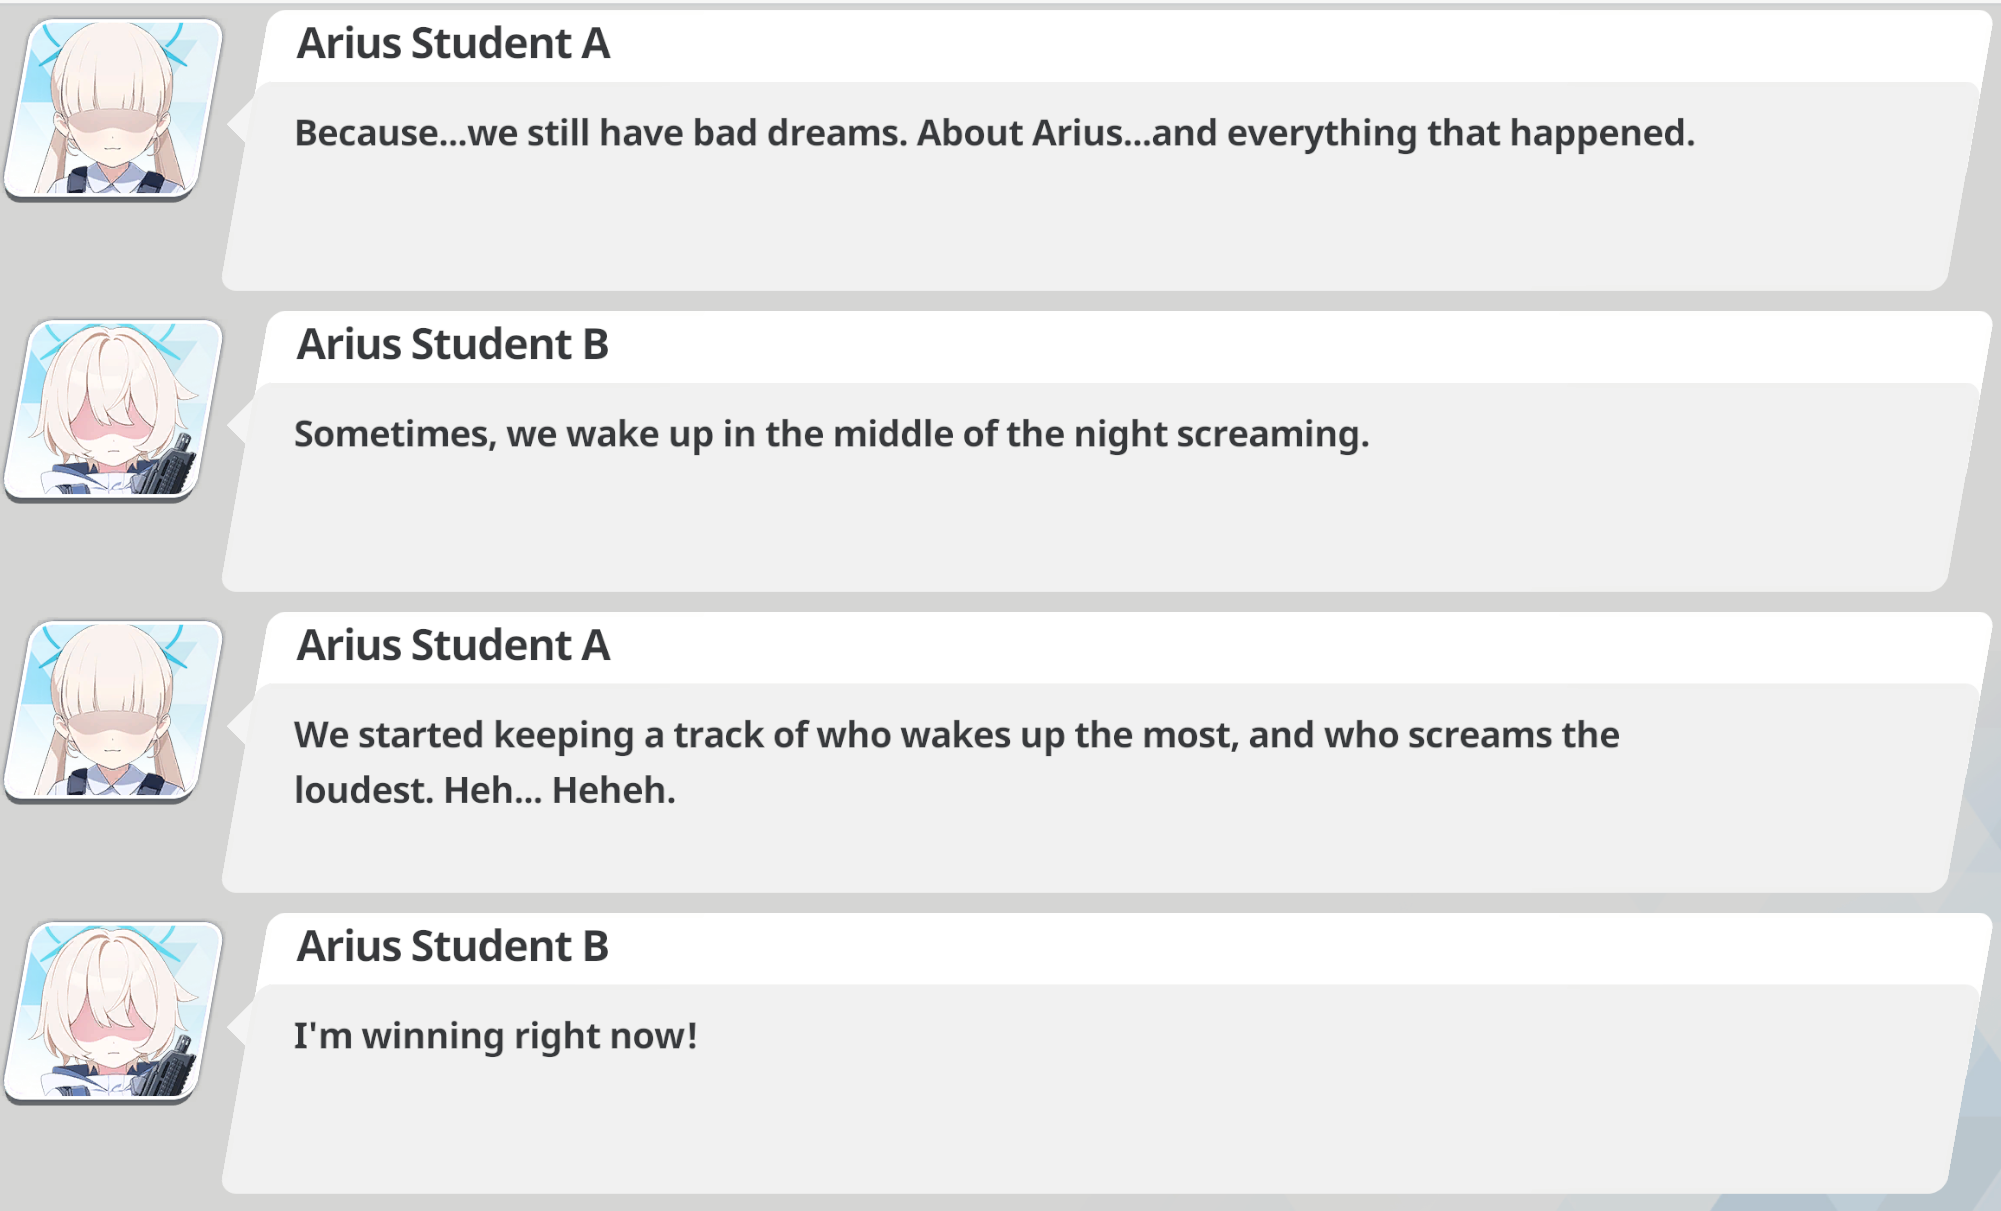
Task: Click the Student A portrait beside the bad dreams message
Action: pyautogui.click(x=112, y=108)
